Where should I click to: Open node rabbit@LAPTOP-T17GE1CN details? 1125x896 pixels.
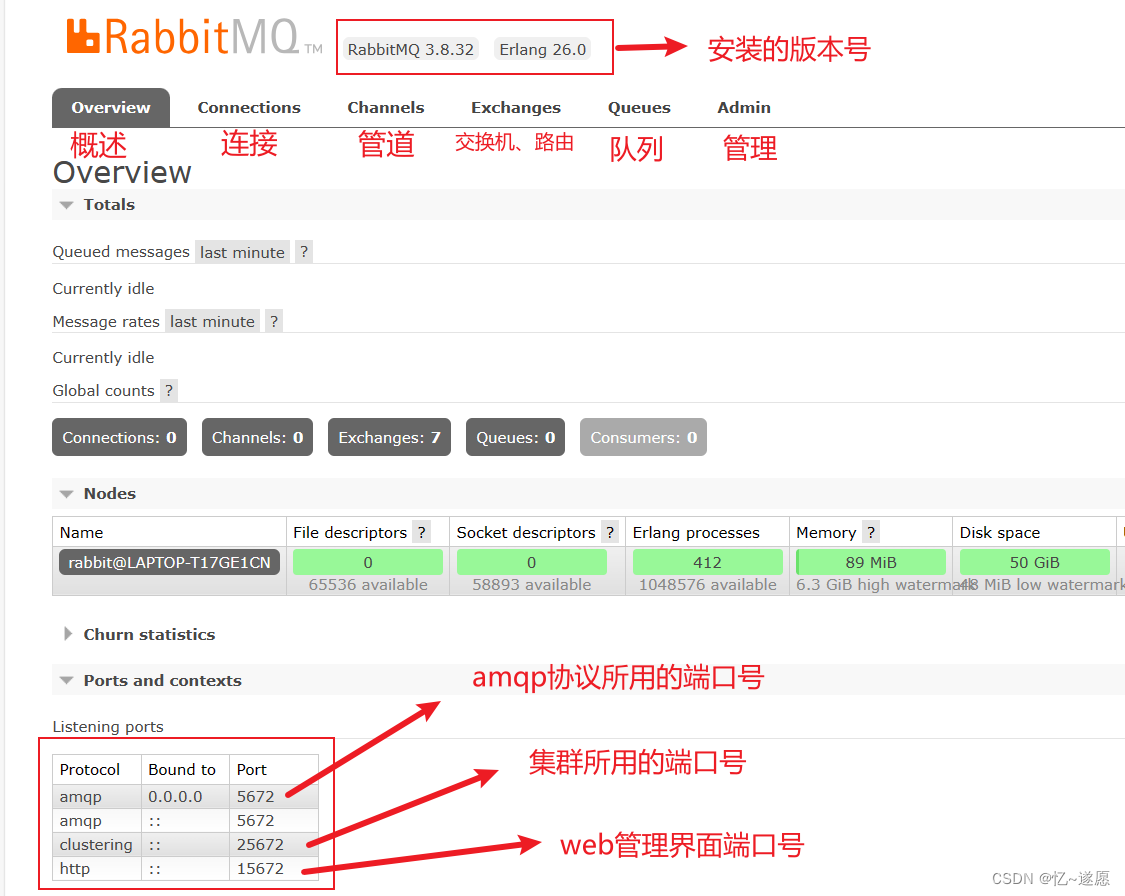tap(169, 562)
